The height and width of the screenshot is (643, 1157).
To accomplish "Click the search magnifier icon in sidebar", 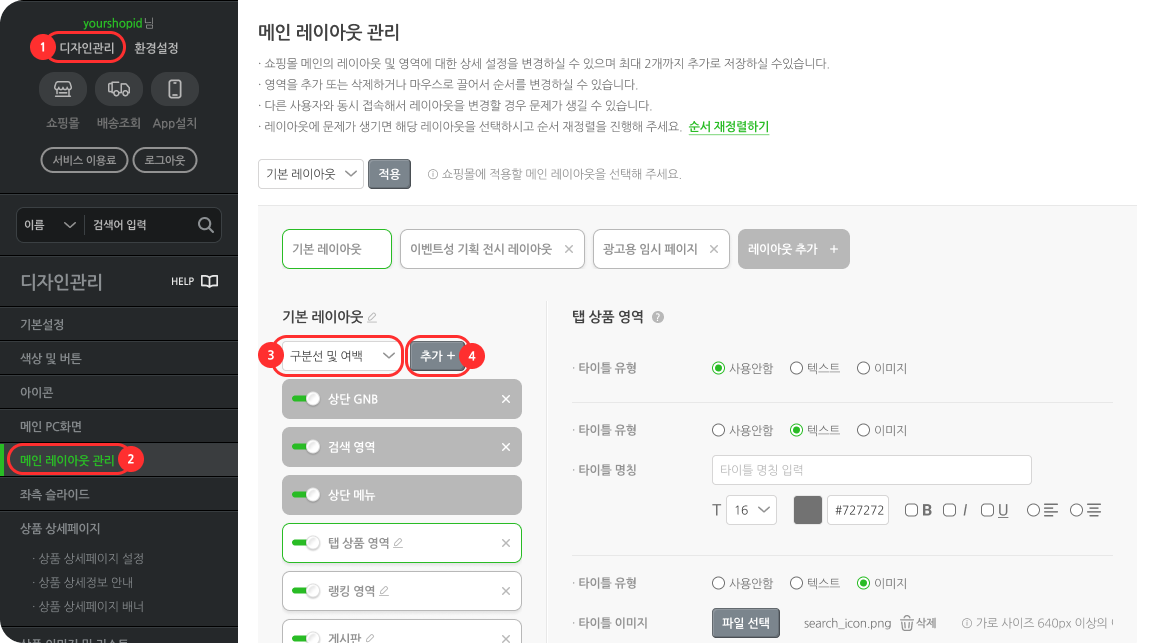I will 206,225.
